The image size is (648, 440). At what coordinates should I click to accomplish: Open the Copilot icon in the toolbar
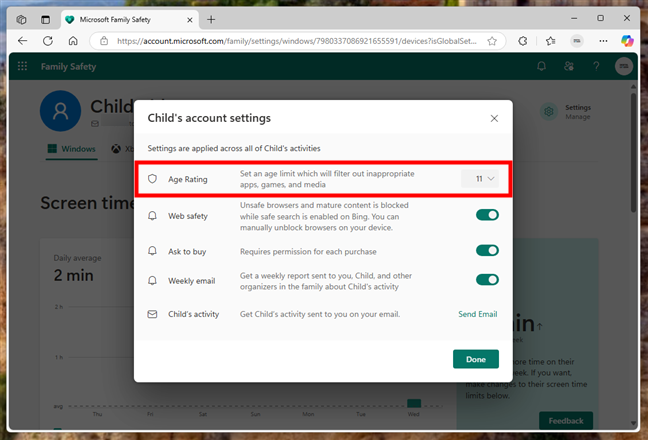pos(627,41)
